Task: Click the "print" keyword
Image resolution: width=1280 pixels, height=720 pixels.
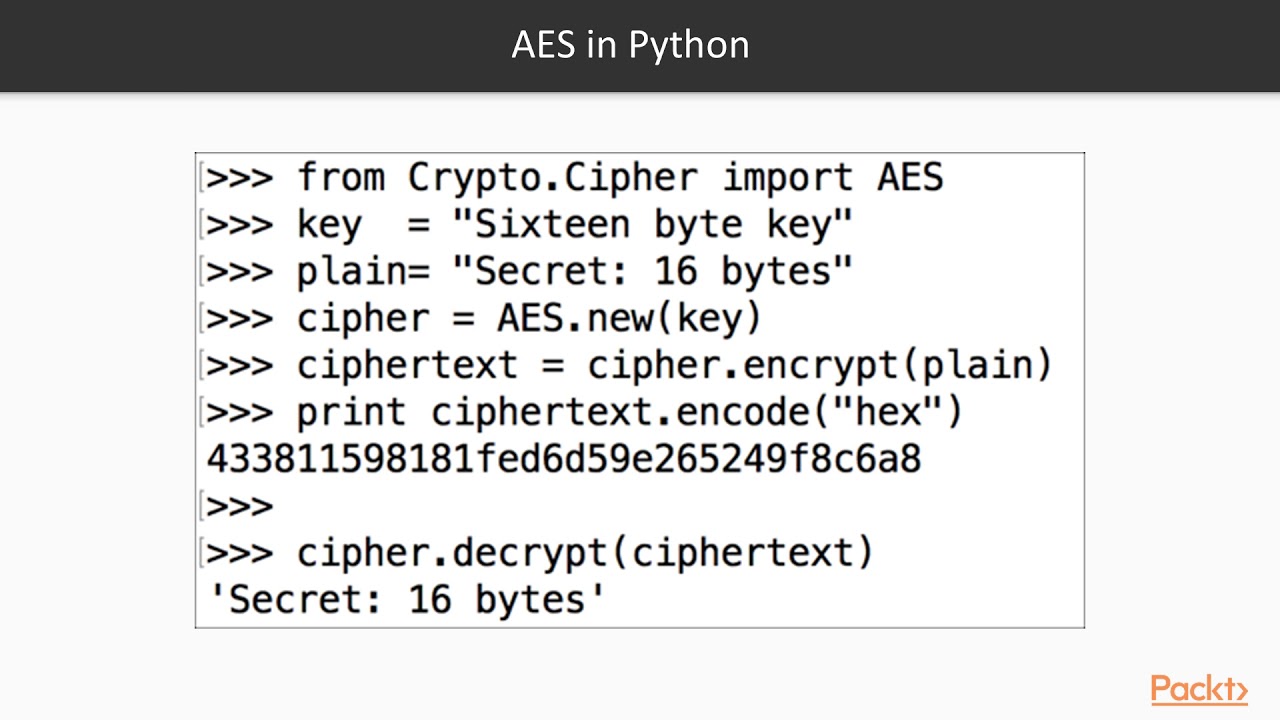Action: pos(351,412)
